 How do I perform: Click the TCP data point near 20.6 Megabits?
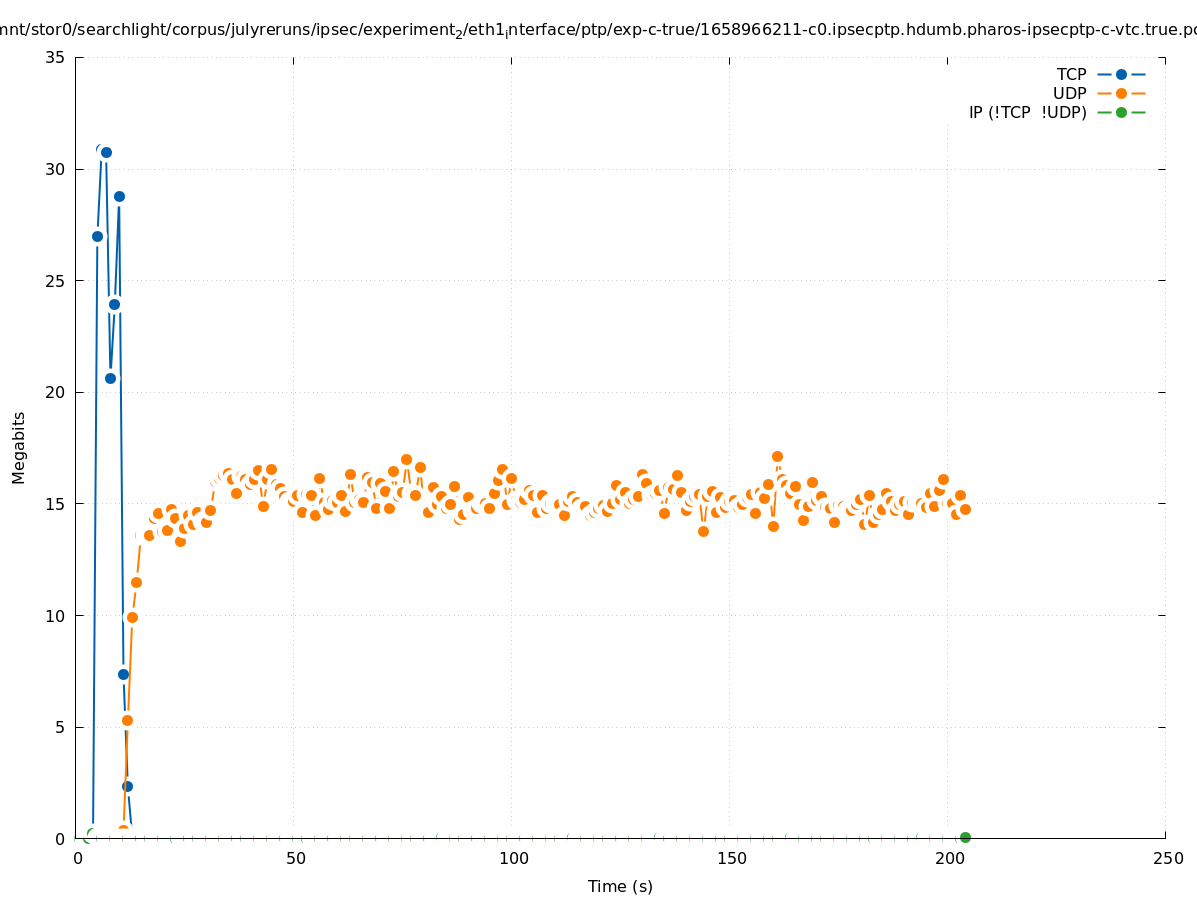[110, 378]
